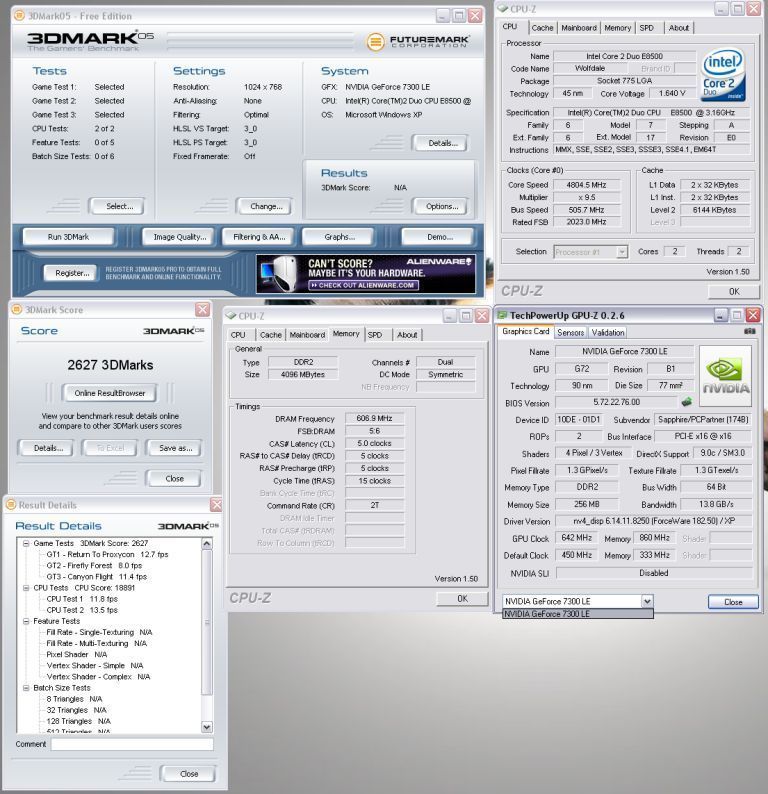
Task: Click Details in 3DMark Score window
Action: click(x=48, y=448)
